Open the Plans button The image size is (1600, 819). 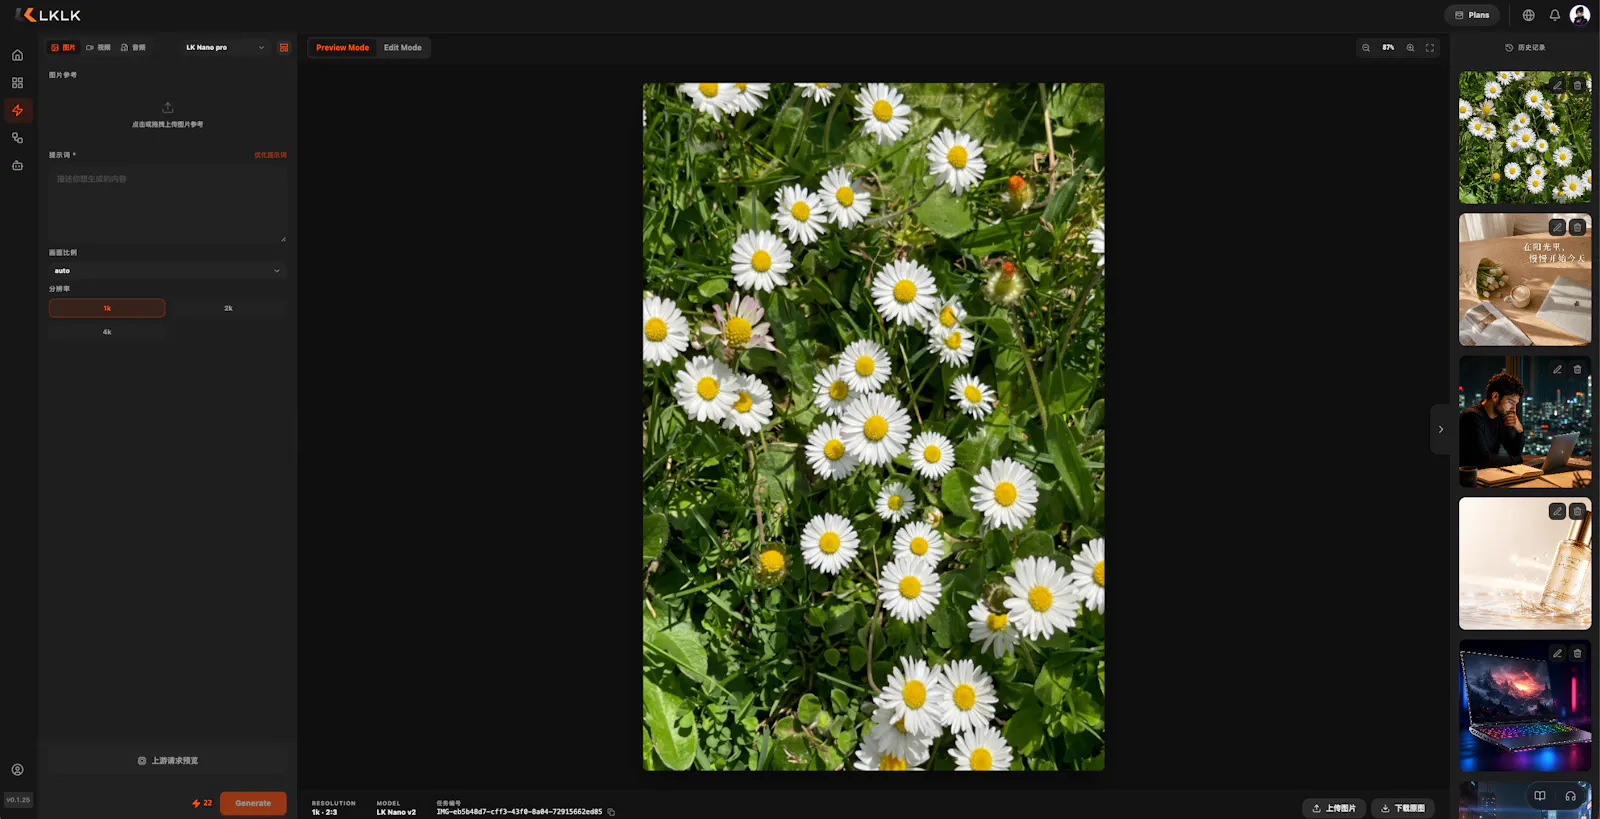click(x=1472, y=15)
